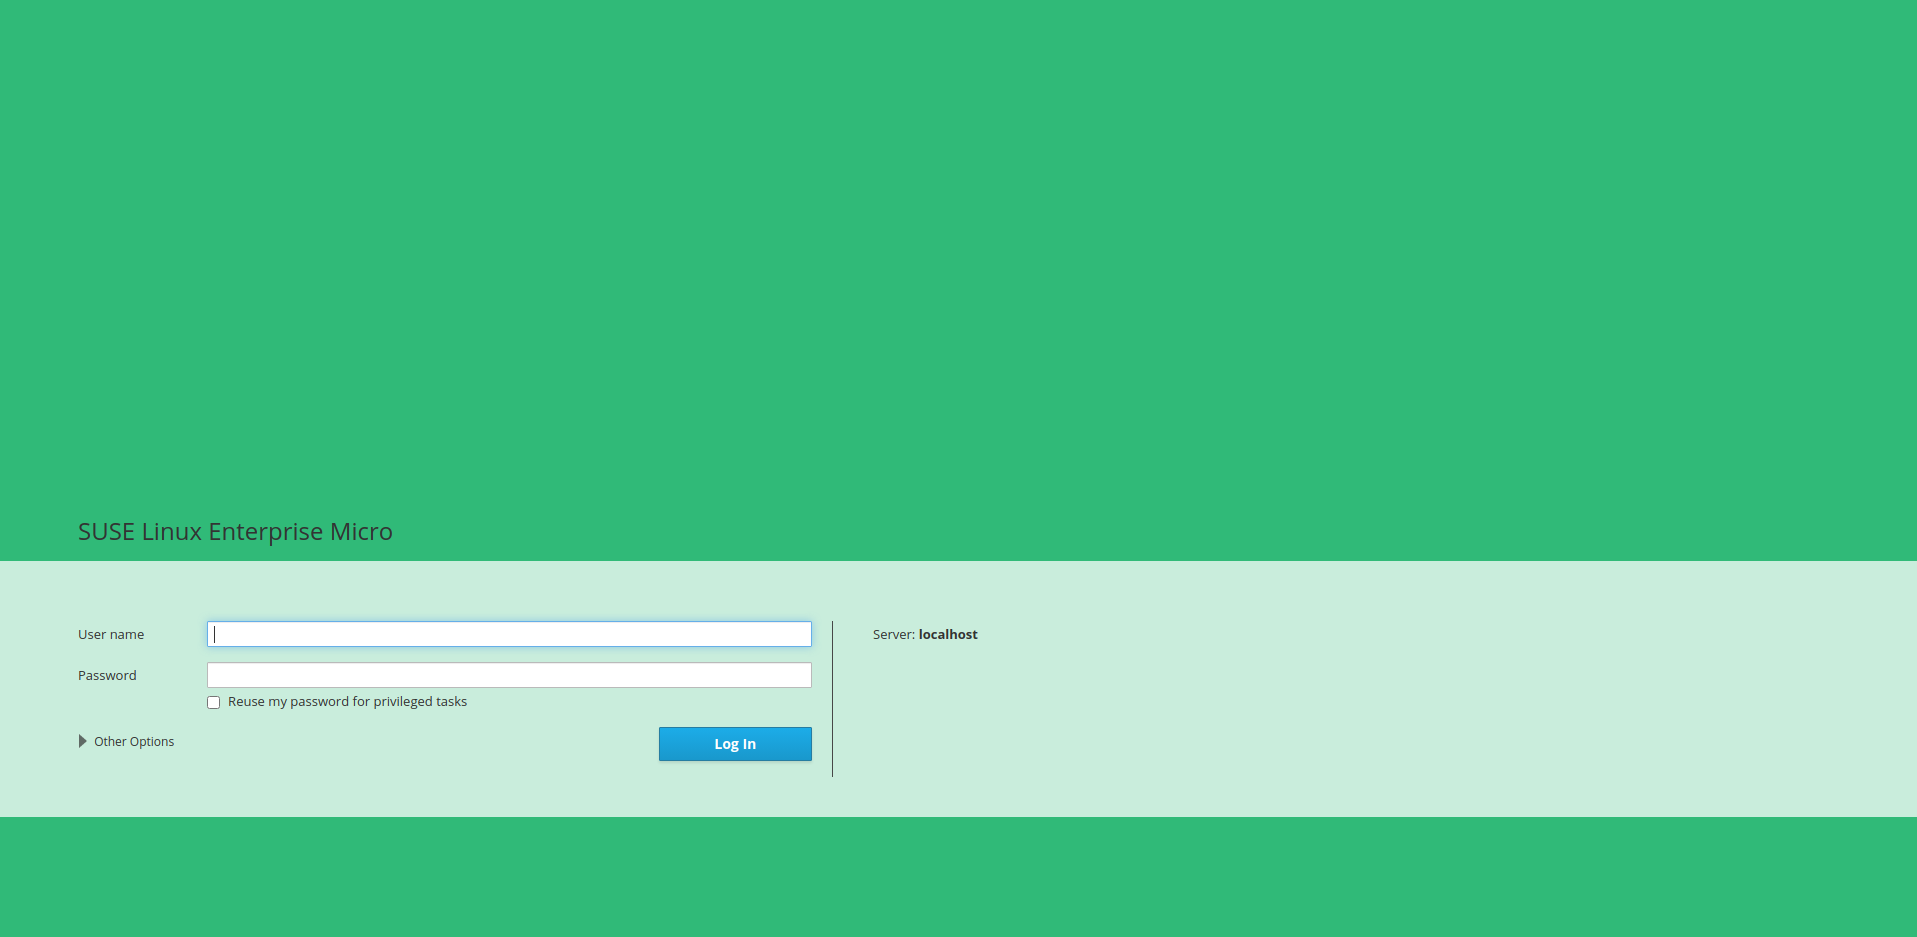Click the vertical divider beside Log In
The height and width of the screenshot is (937, 1917).
tap(832, 698)
